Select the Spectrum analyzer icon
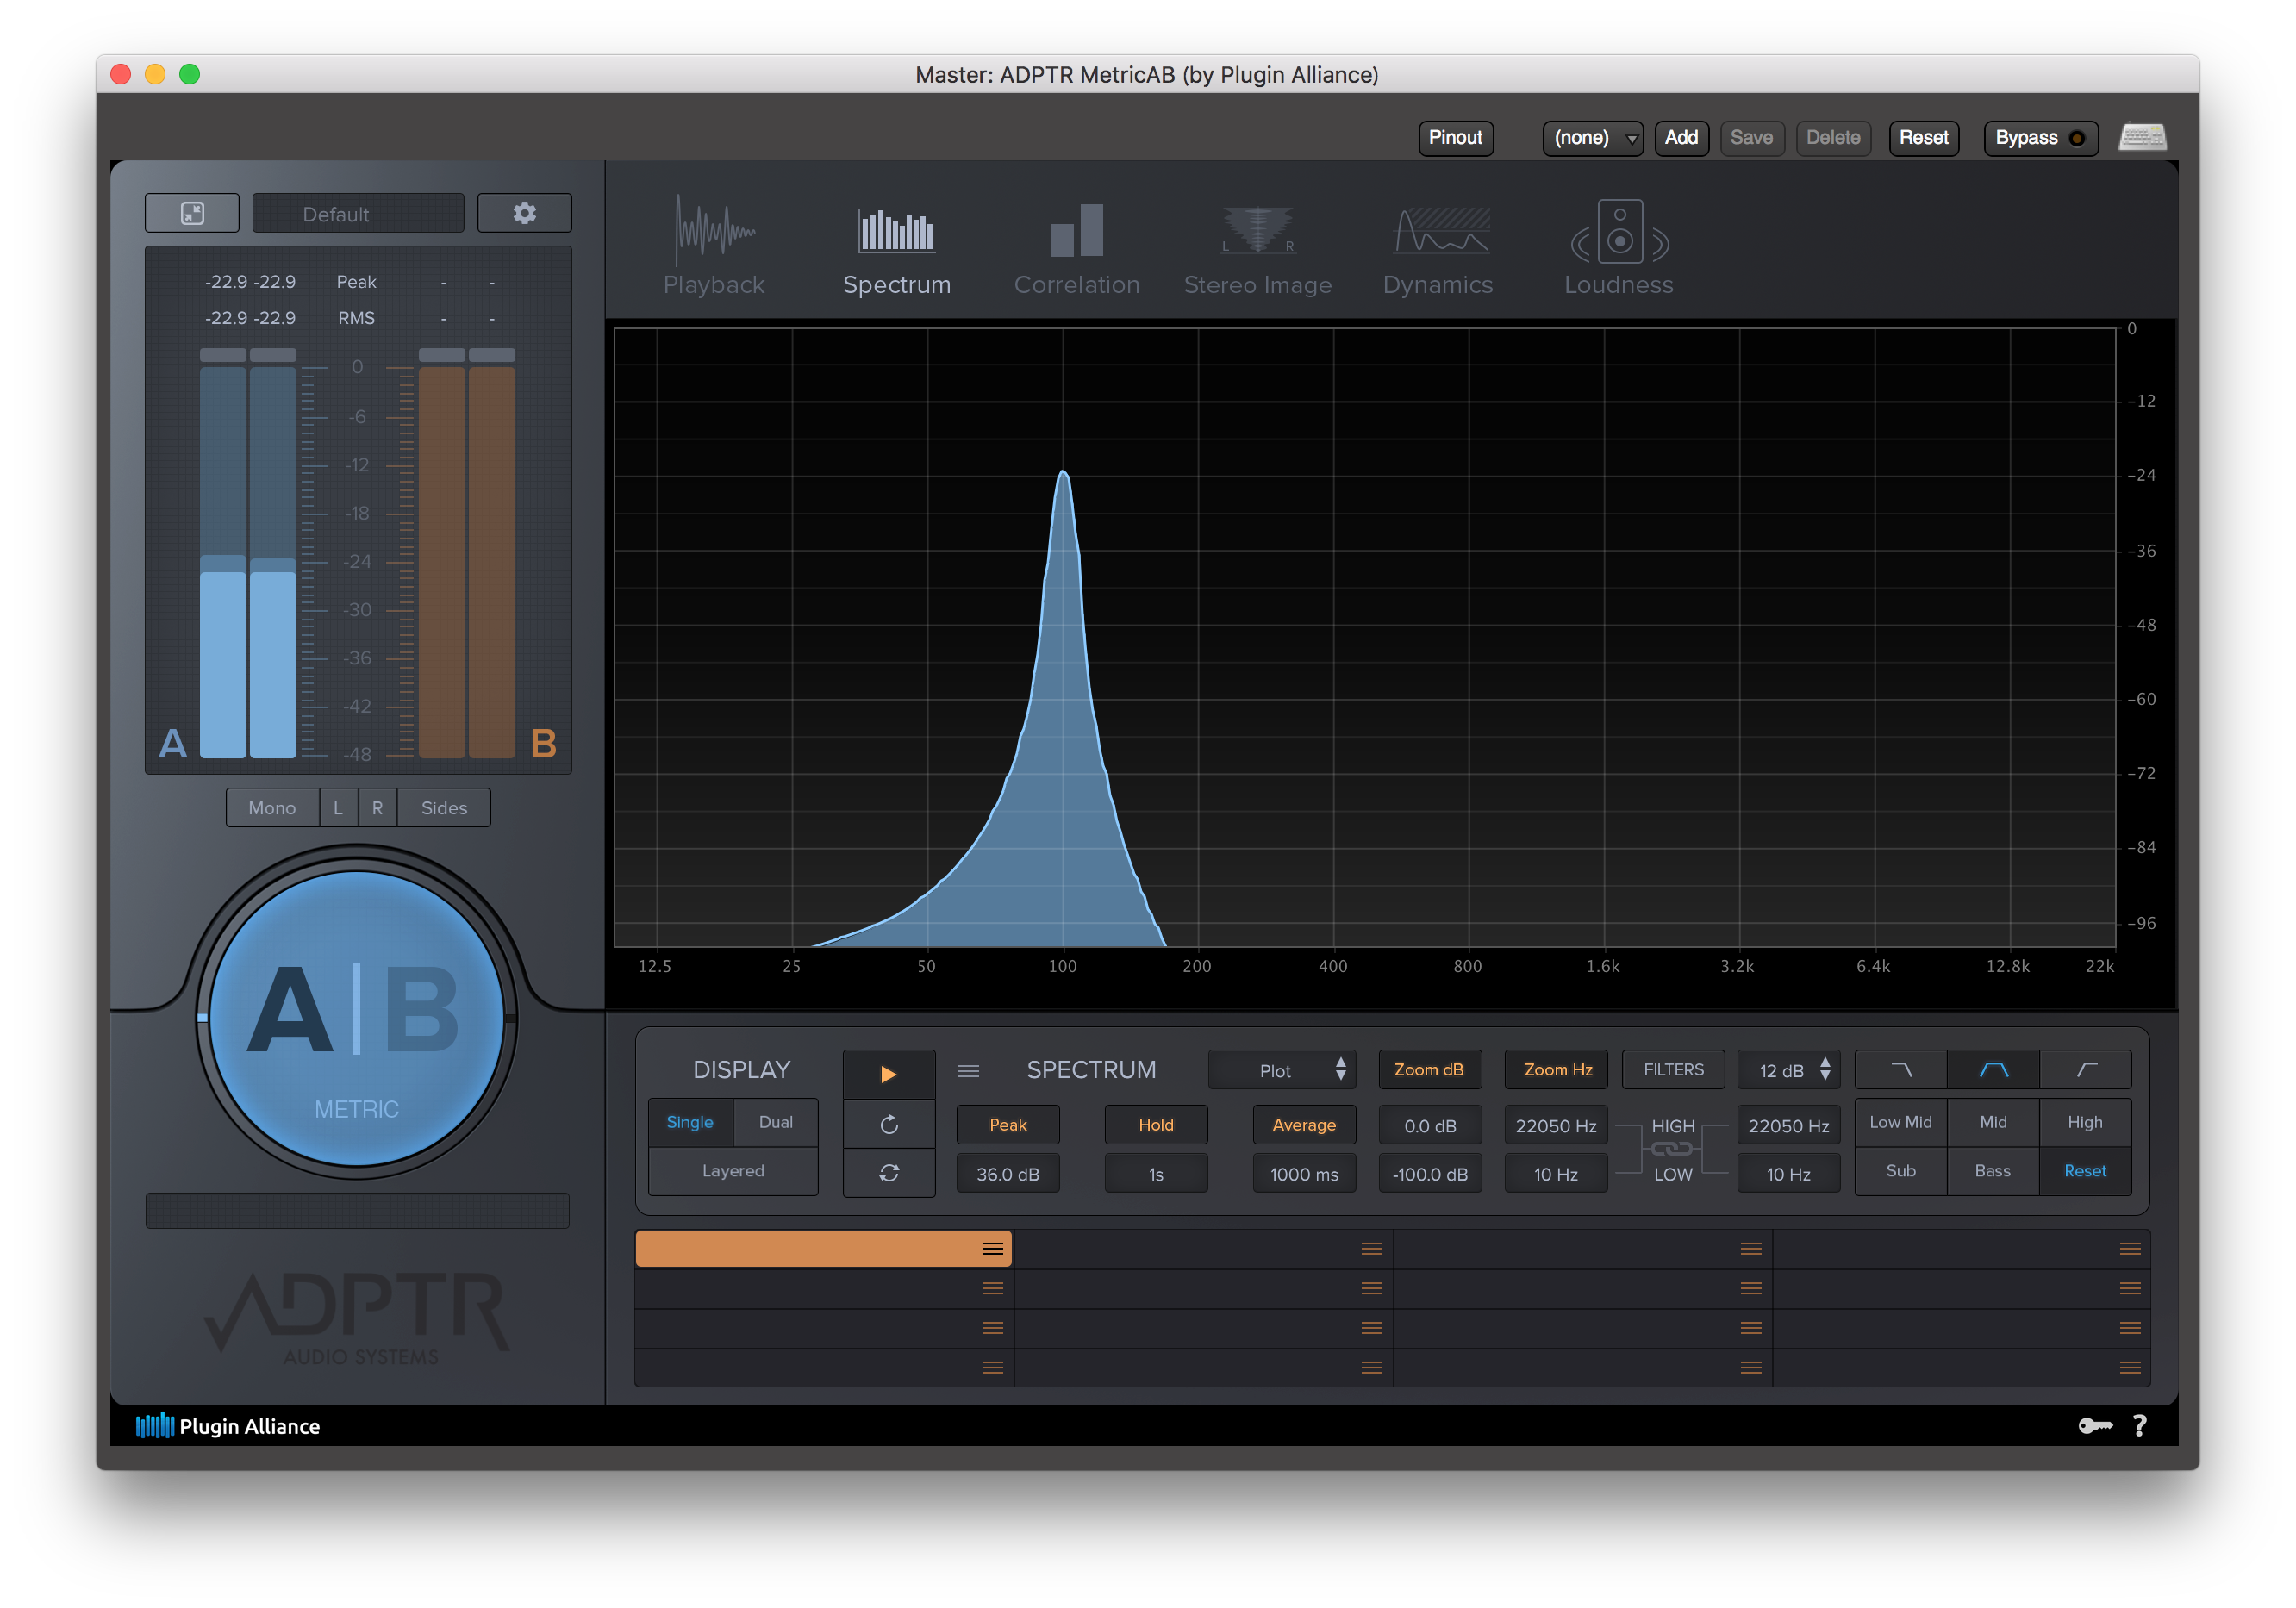 click(896, 231)
